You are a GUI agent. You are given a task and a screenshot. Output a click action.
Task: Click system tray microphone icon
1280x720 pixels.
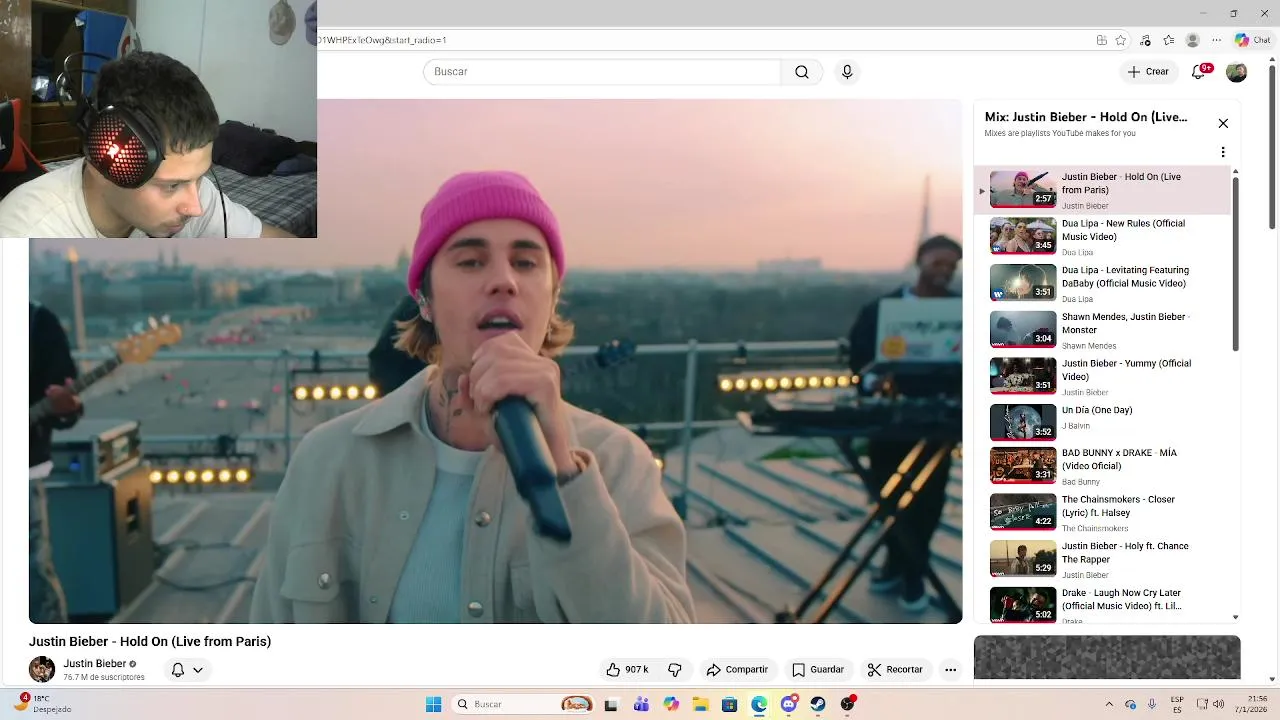pyautogui.click(x=1152, y=704)
